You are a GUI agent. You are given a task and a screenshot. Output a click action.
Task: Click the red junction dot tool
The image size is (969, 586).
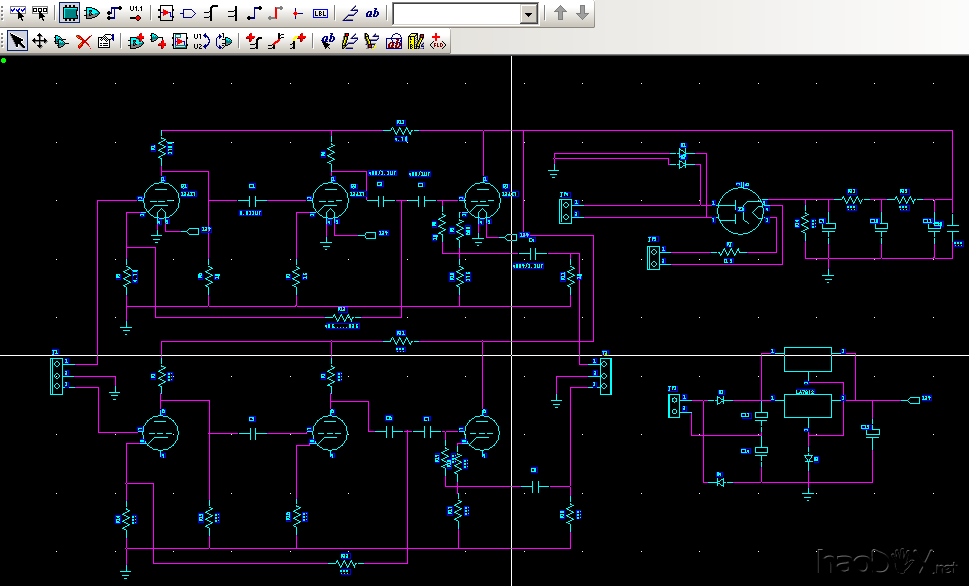(x=297, y=13)
